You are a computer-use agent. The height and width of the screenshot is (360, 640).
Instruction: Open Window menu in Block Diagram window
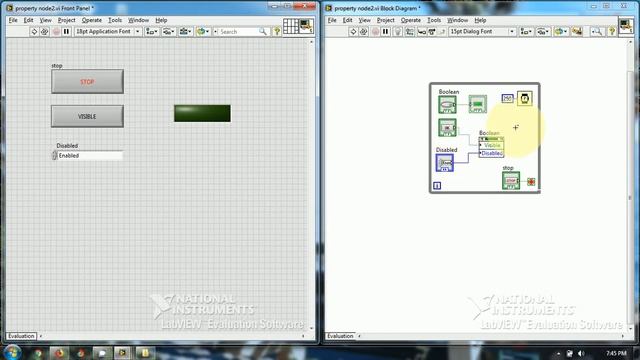pos(458,20)
